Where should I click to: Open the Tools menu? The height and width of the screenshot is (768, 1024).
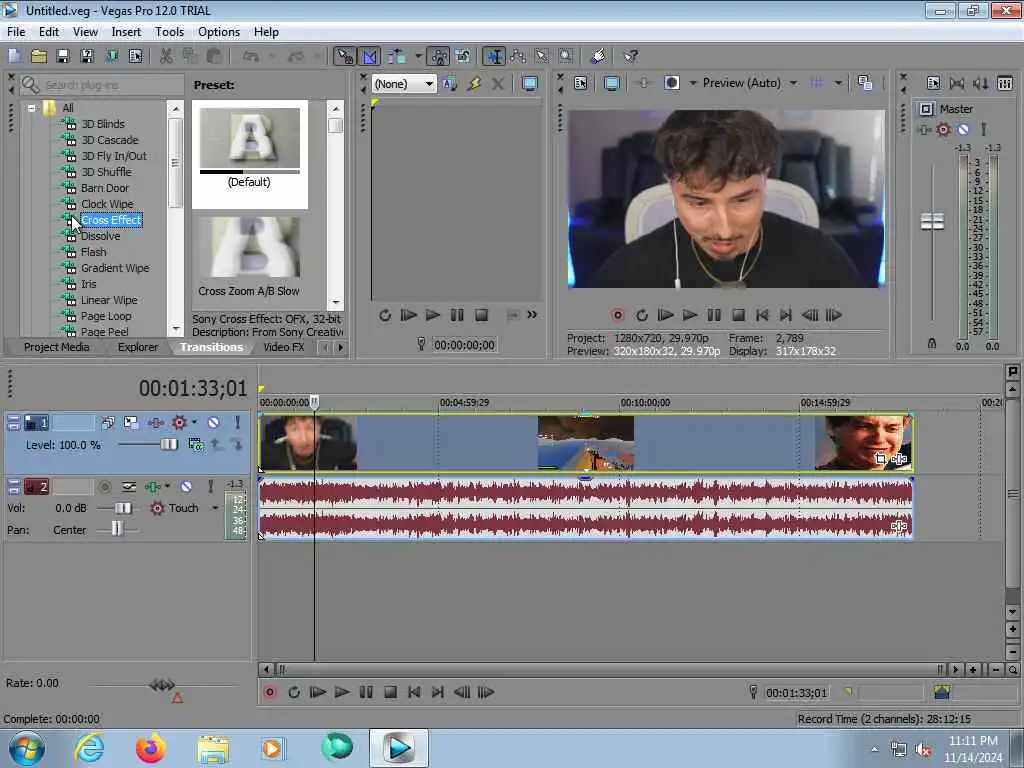tap(169, 32)
